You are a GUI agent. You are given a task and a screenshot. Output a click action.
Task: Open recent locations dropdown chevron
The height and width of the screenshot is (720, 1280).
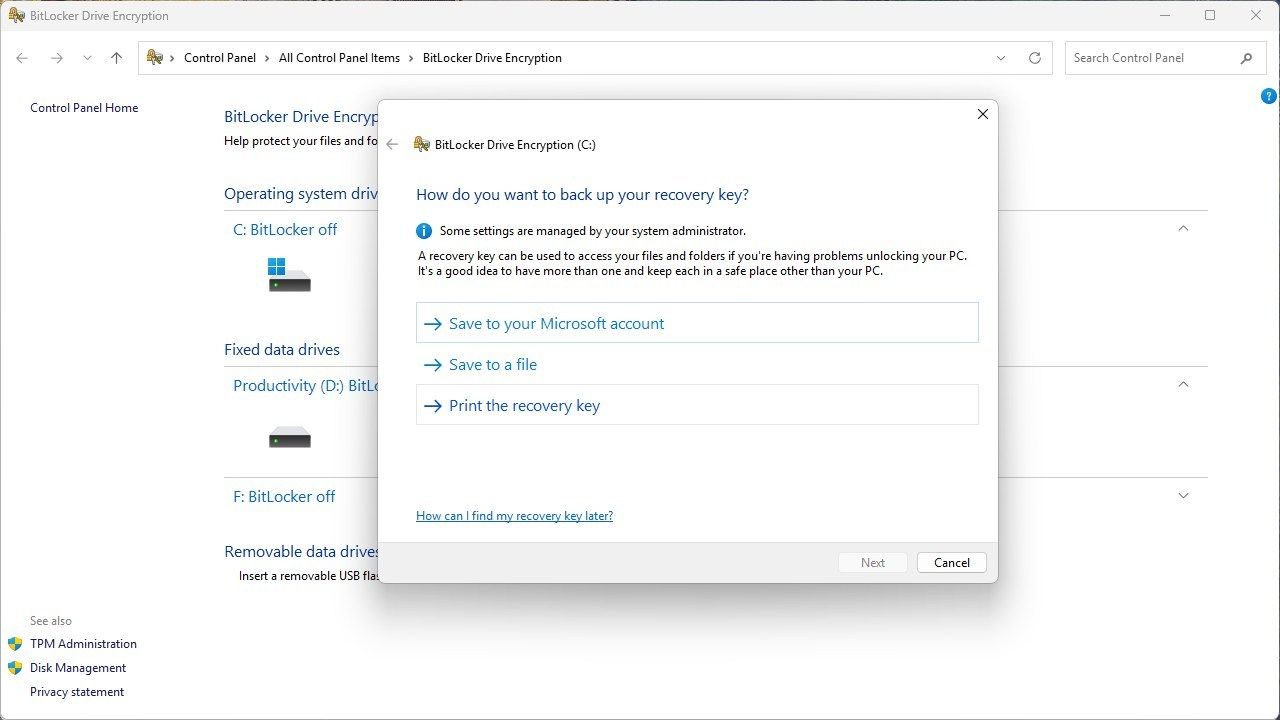87,58
